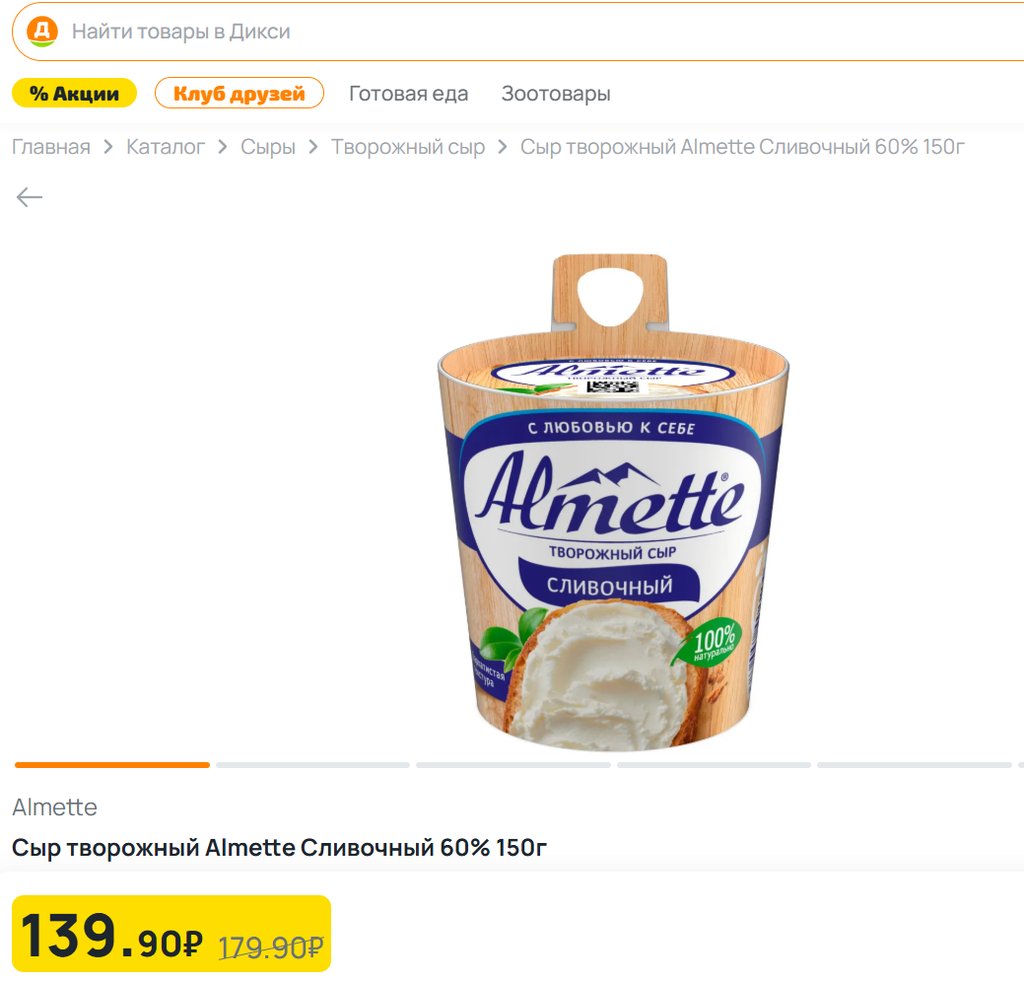Screen dimensions: 1024x981
Task: Select the Готовая еда menu item
Action: (x=408, y=94)
